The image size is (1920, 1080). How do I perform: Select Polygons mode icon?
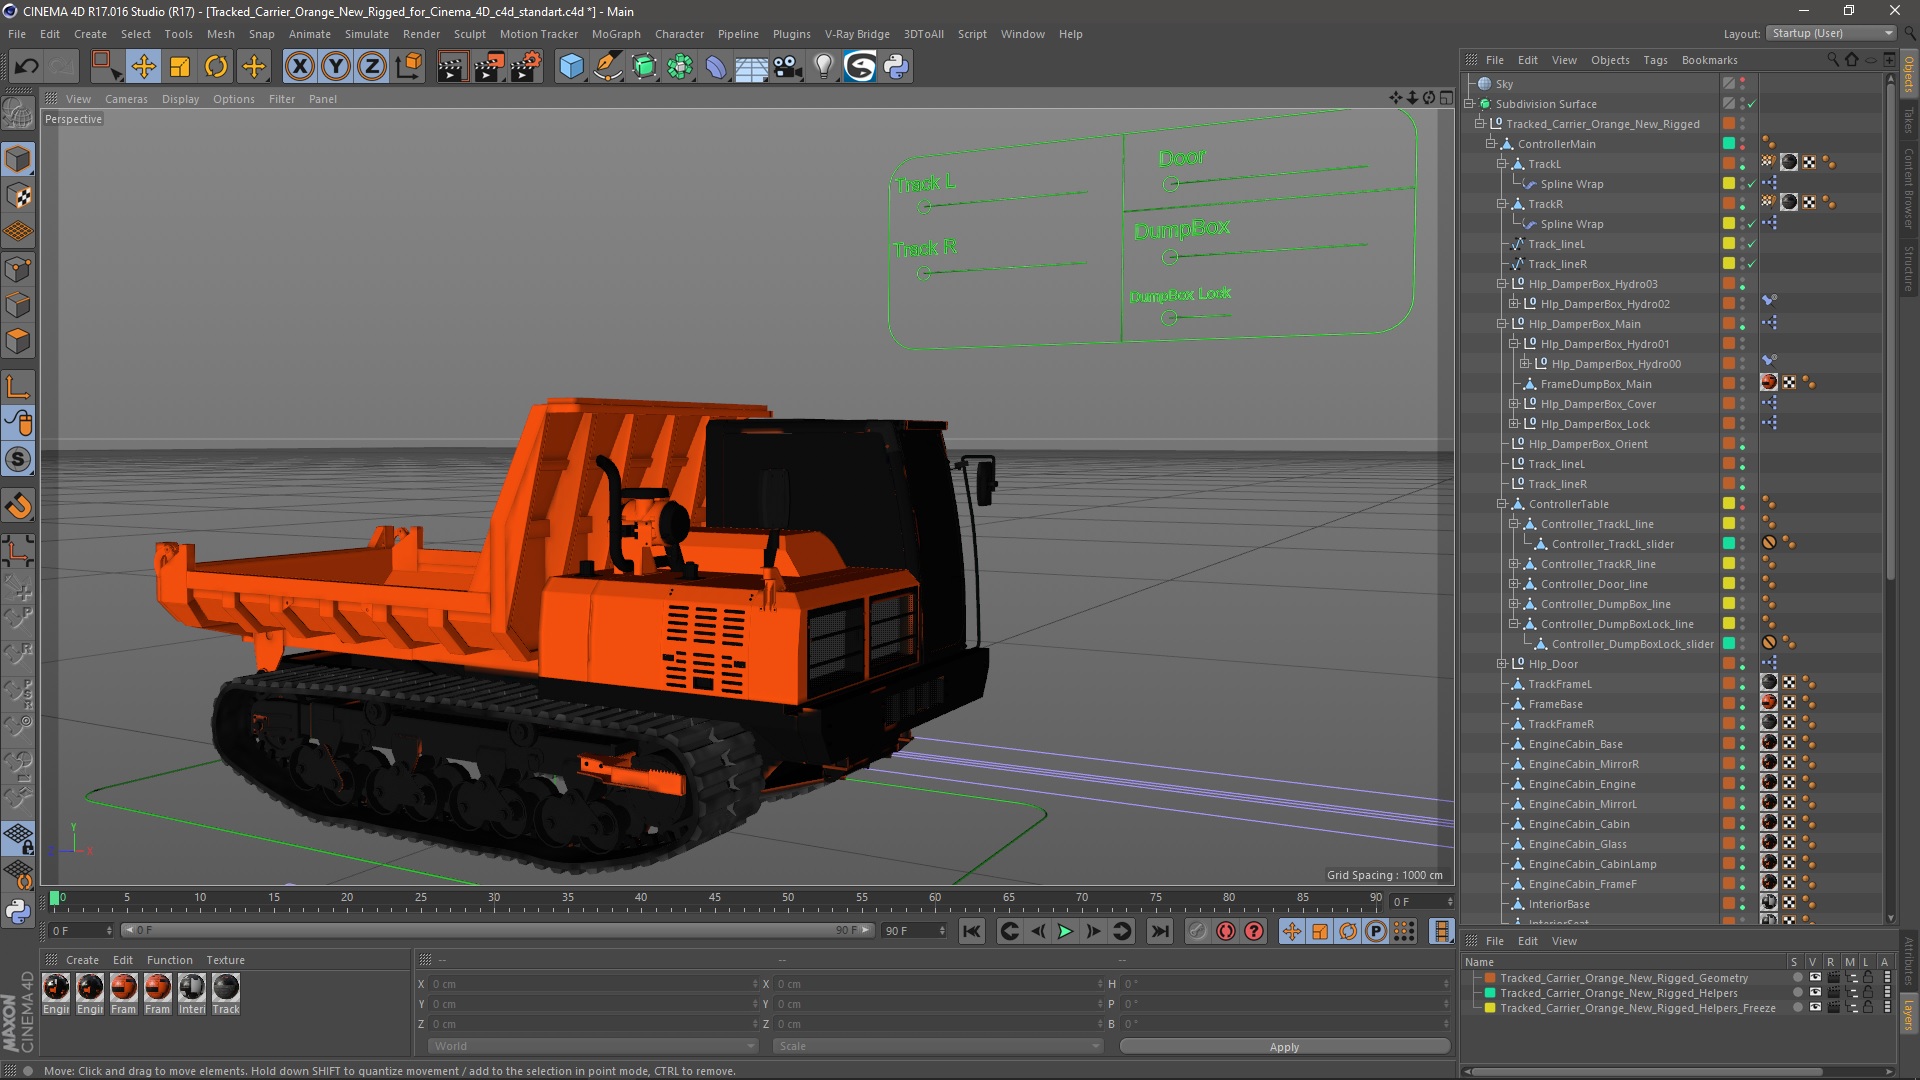[18, 341]
